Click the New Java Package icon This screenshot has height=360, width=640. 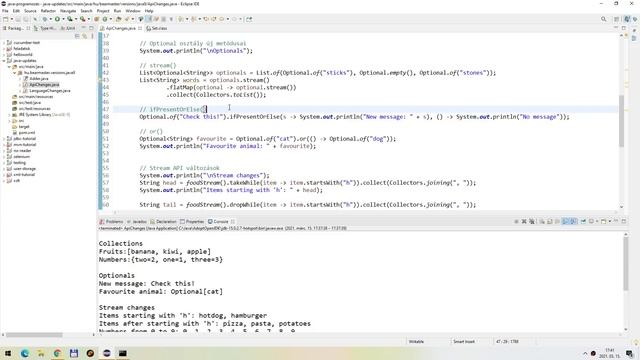97,19
